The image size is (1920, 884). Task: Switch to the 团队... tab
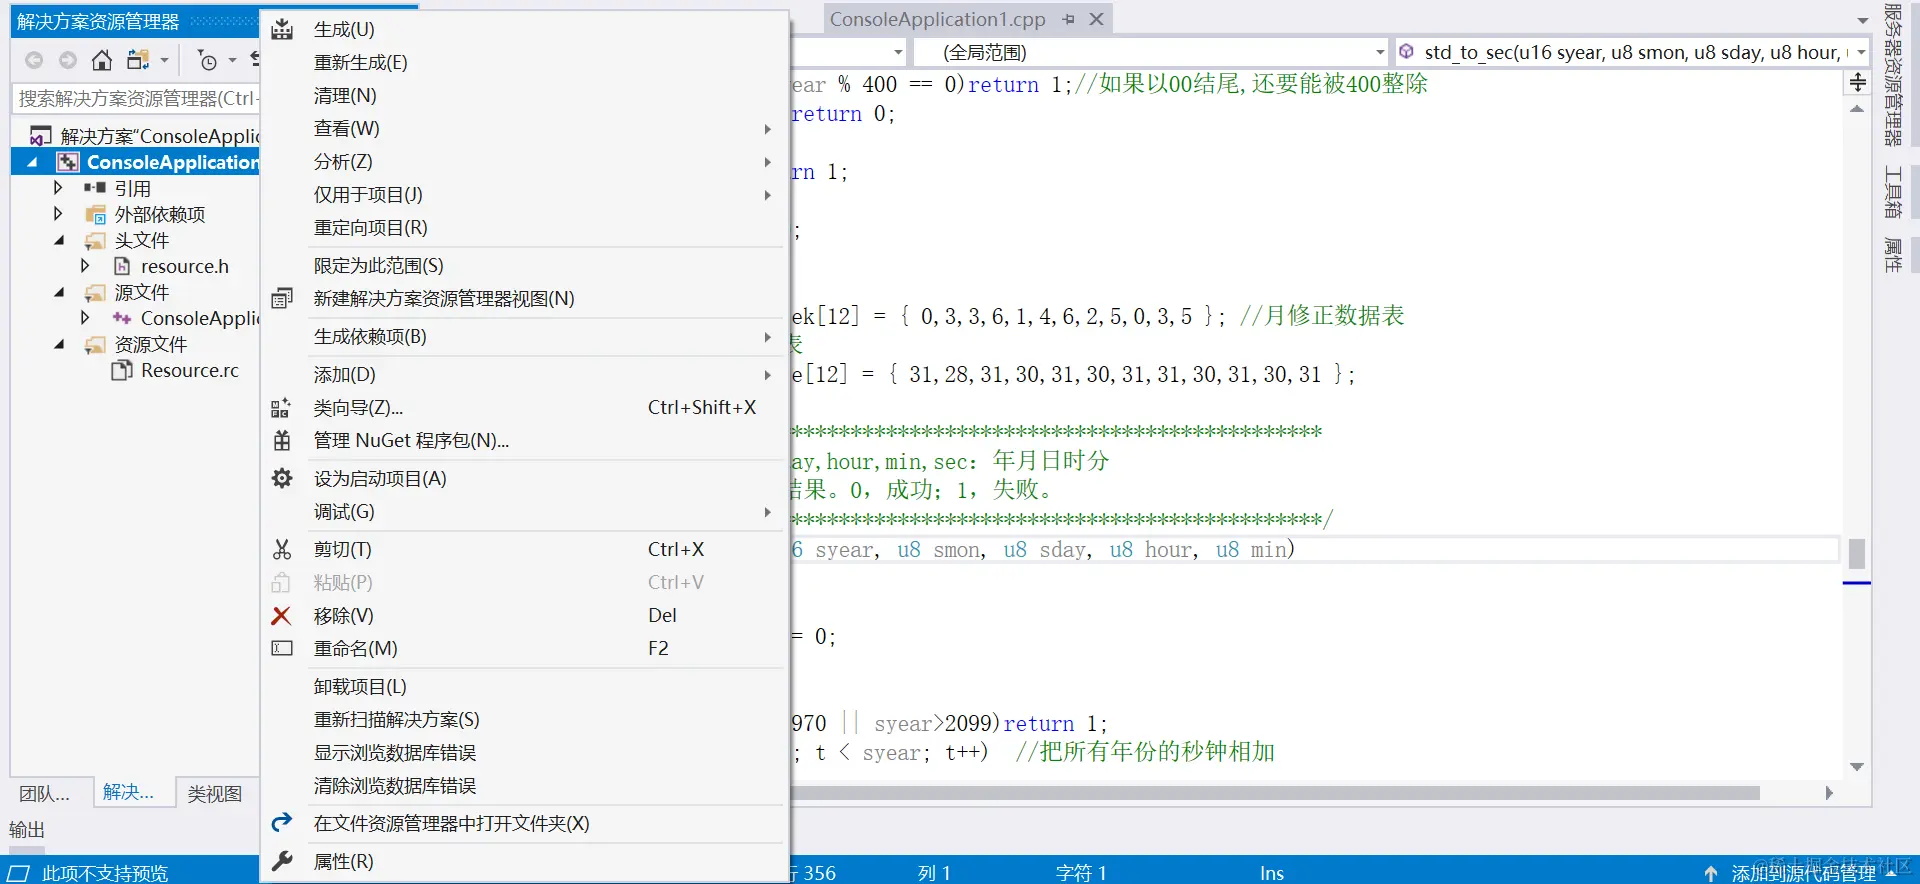click(x=45, y=793)
